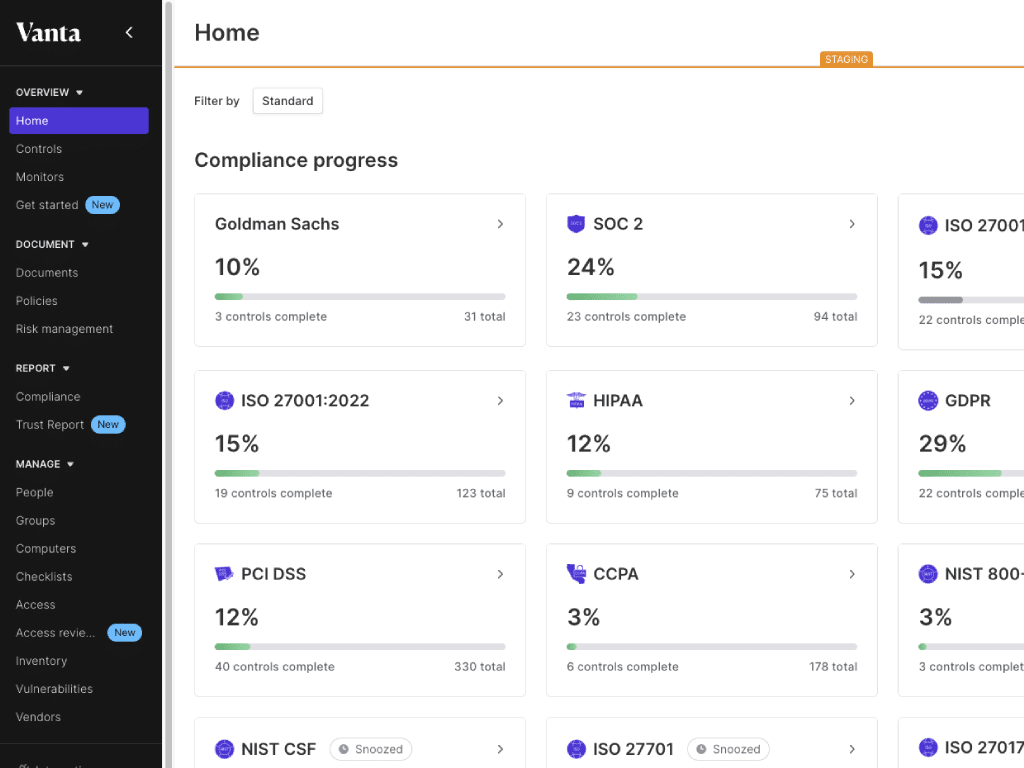Toggle the Snoozed pill on ISO 27701 card

[x=728, y=749]
